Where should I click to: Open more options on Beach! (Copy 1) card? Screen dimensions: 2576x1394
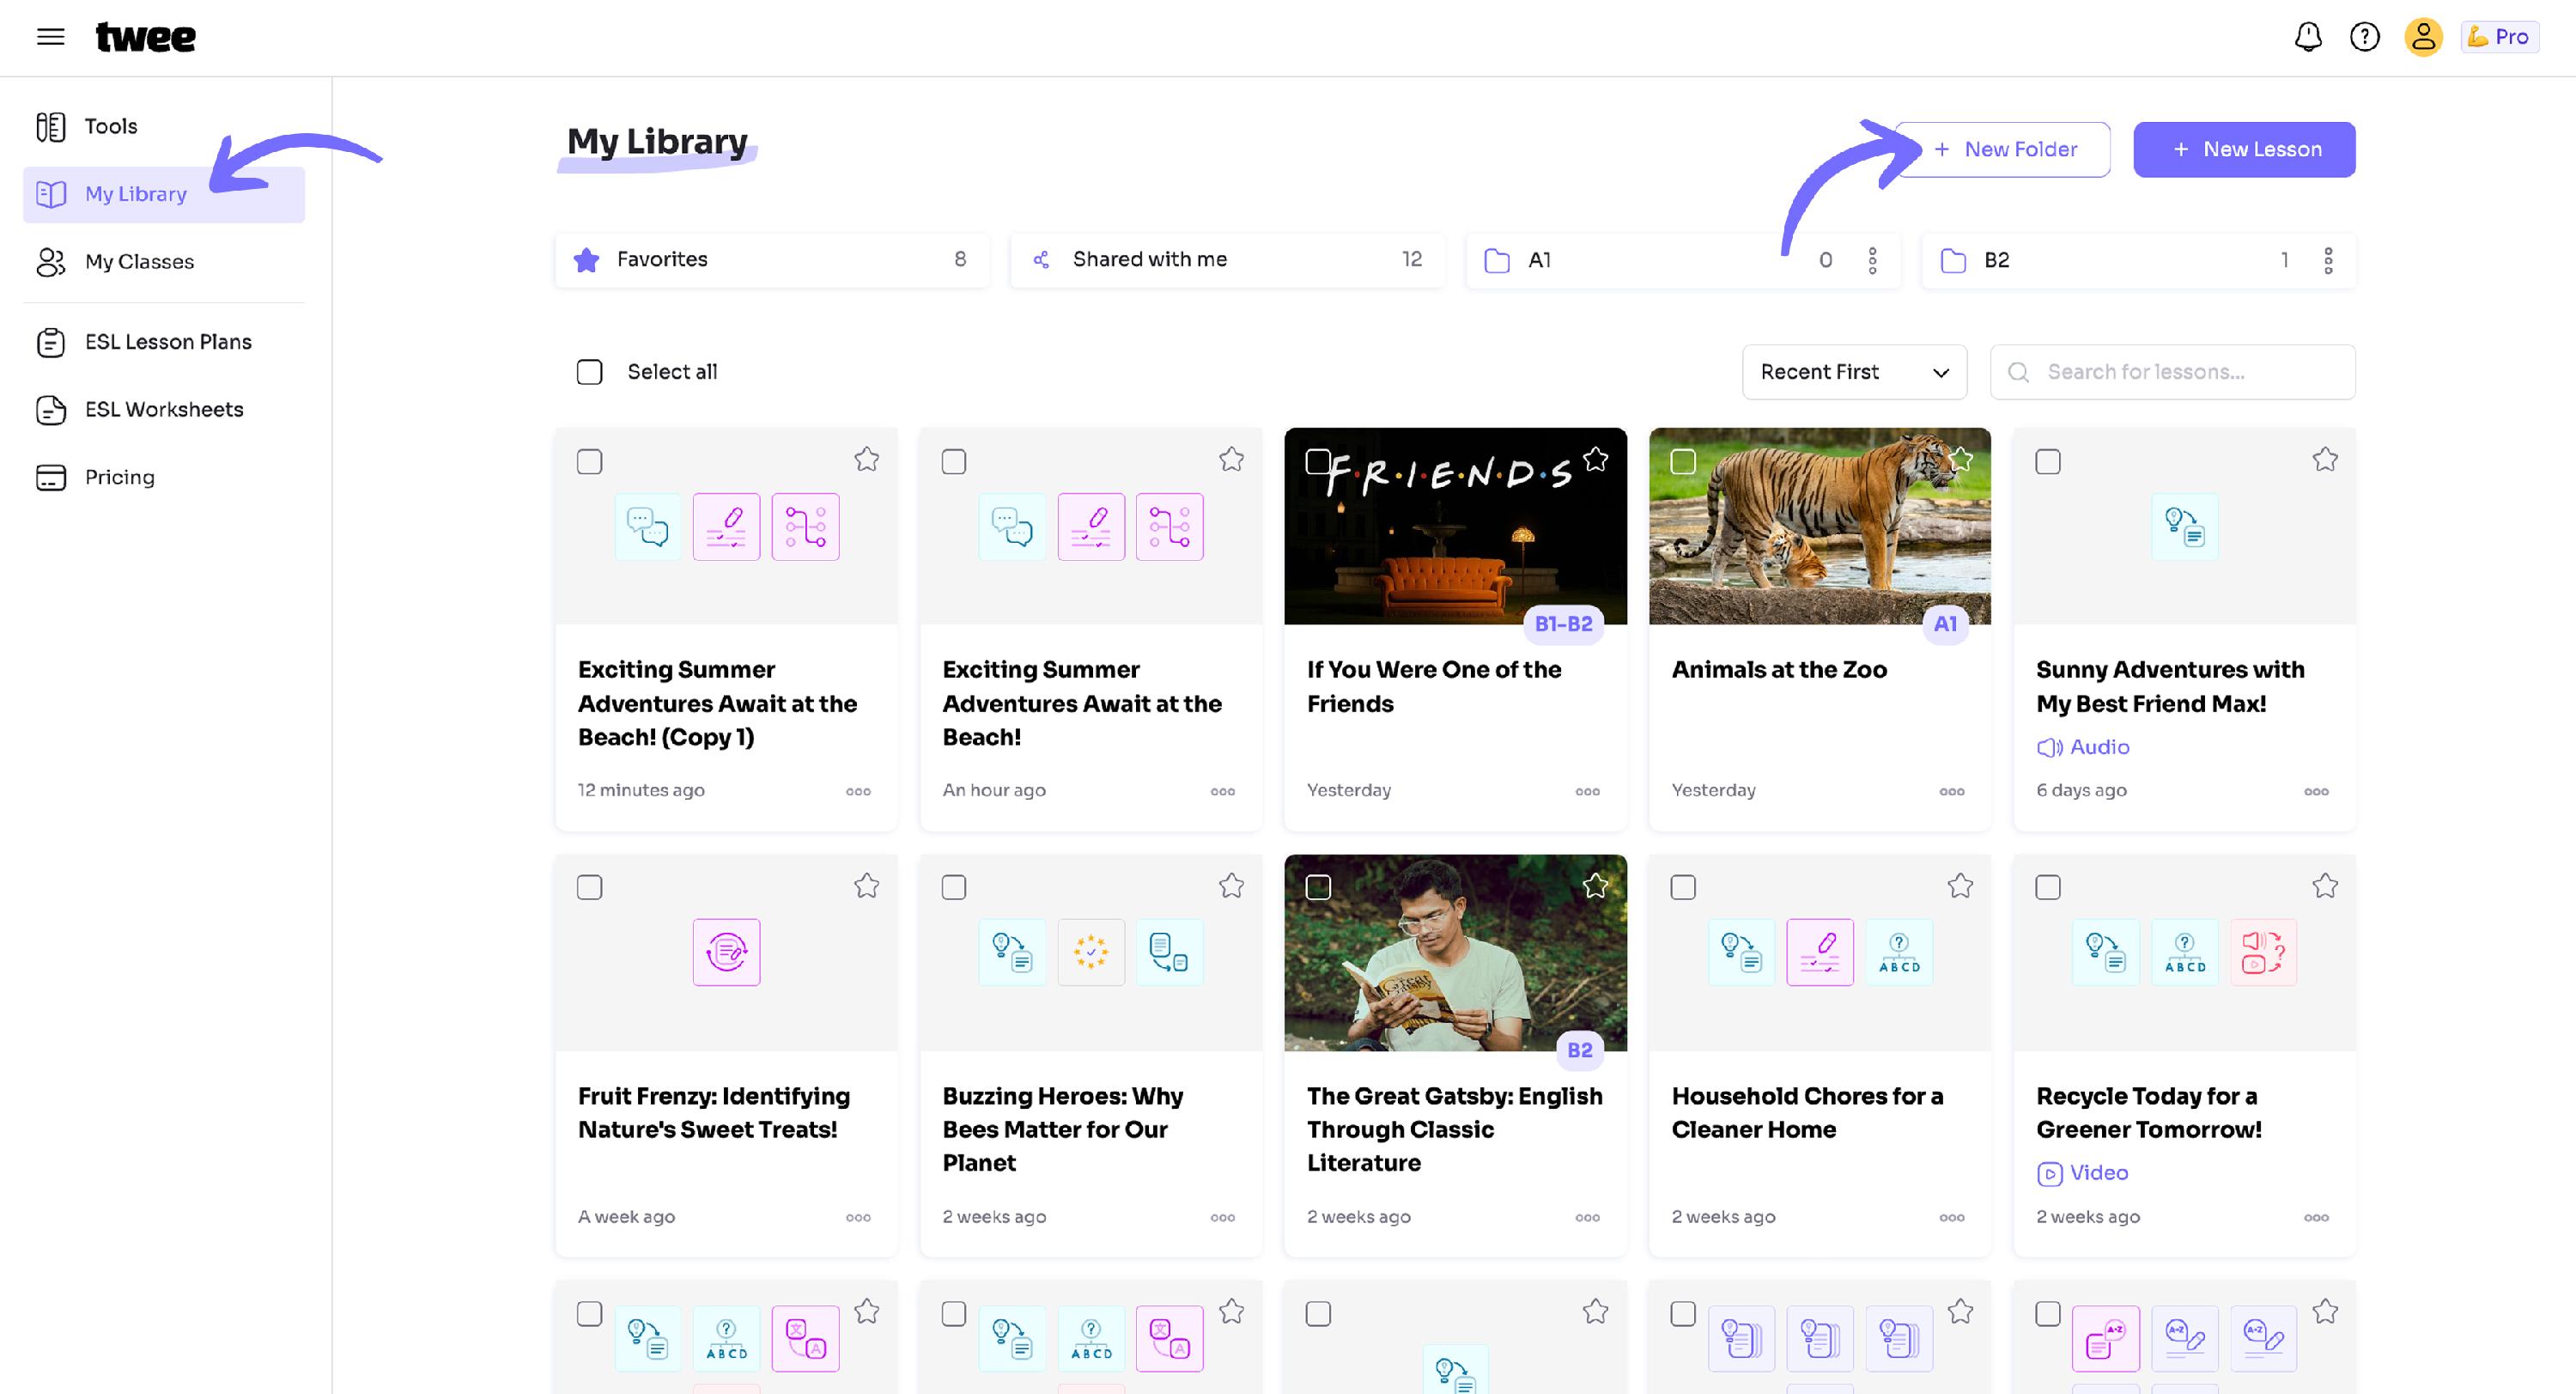858,792
